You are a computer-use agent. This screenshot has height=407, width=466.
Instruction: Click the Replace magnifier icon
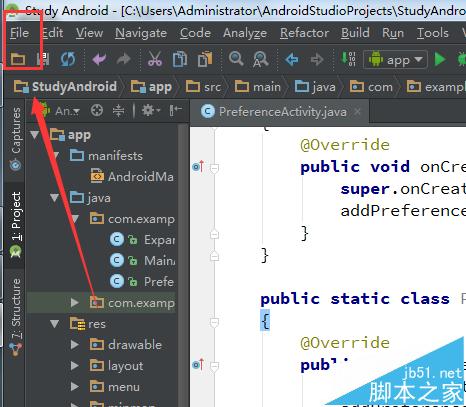point(261,59)
